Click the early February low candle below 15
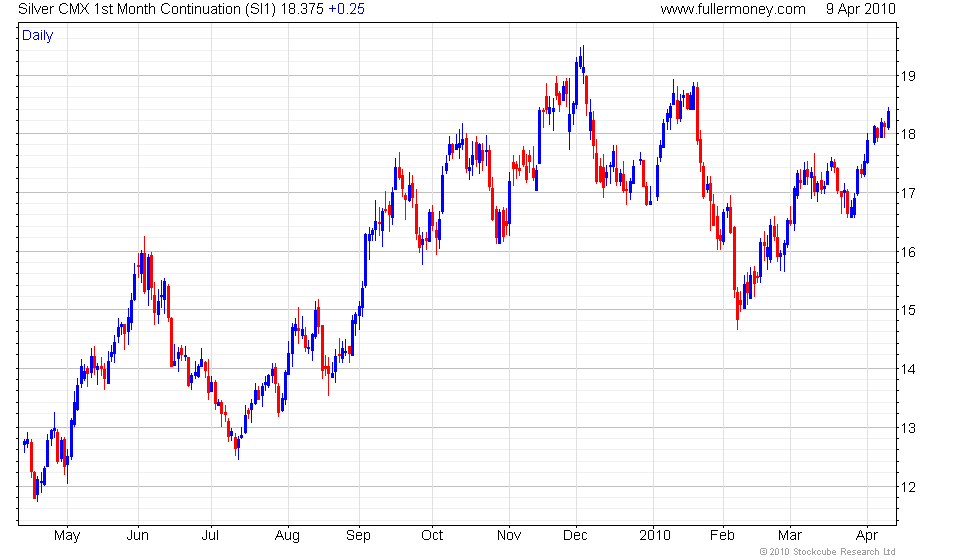 [738, 309]
